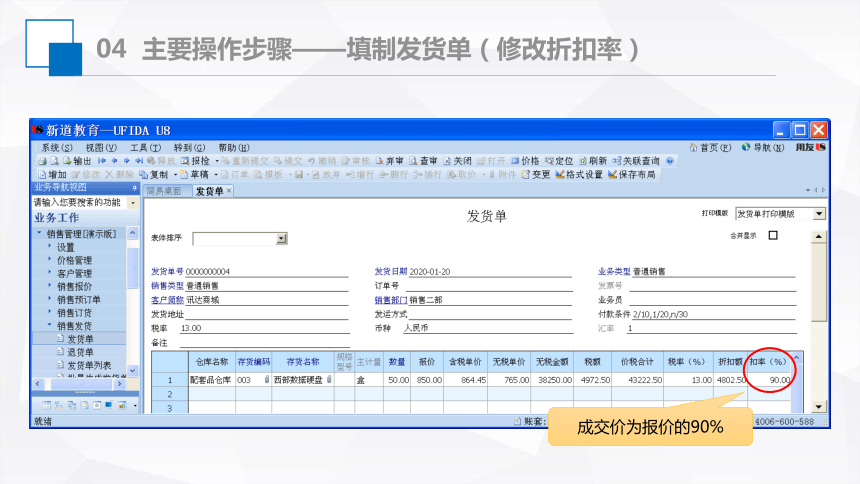This screenshot has height=484, width=860.
Task: Open the 工具(T) menu
Action: [x=145, y=147]
